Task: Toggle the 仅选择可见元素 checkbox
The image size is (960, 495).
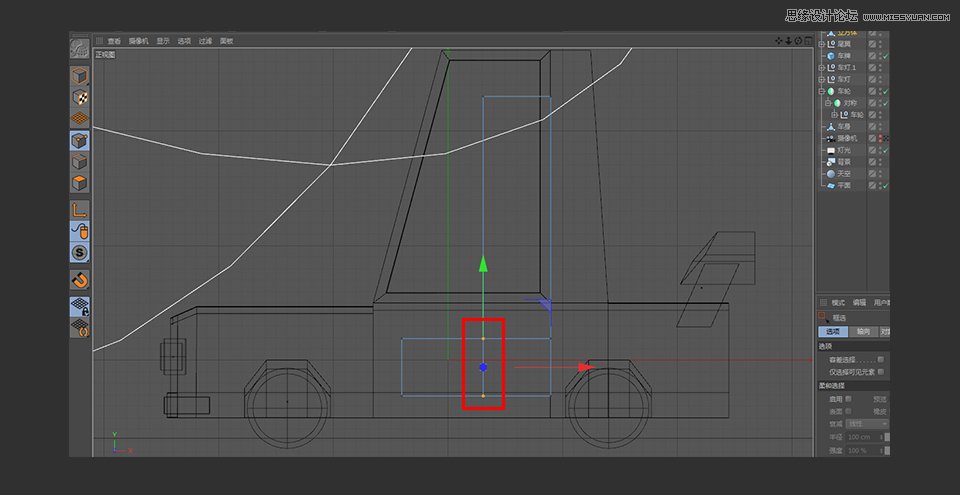Action: point(880,372)
